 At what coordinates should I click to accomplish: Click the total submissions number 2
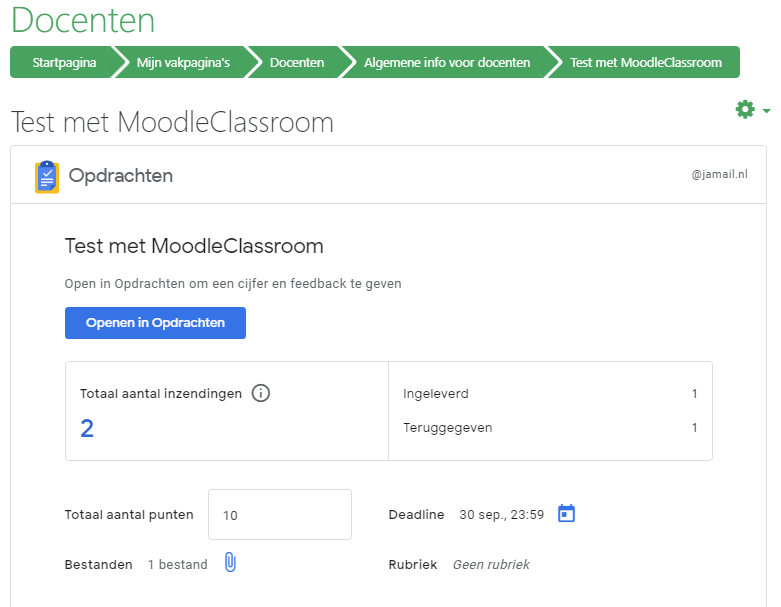tap(87, 428)
